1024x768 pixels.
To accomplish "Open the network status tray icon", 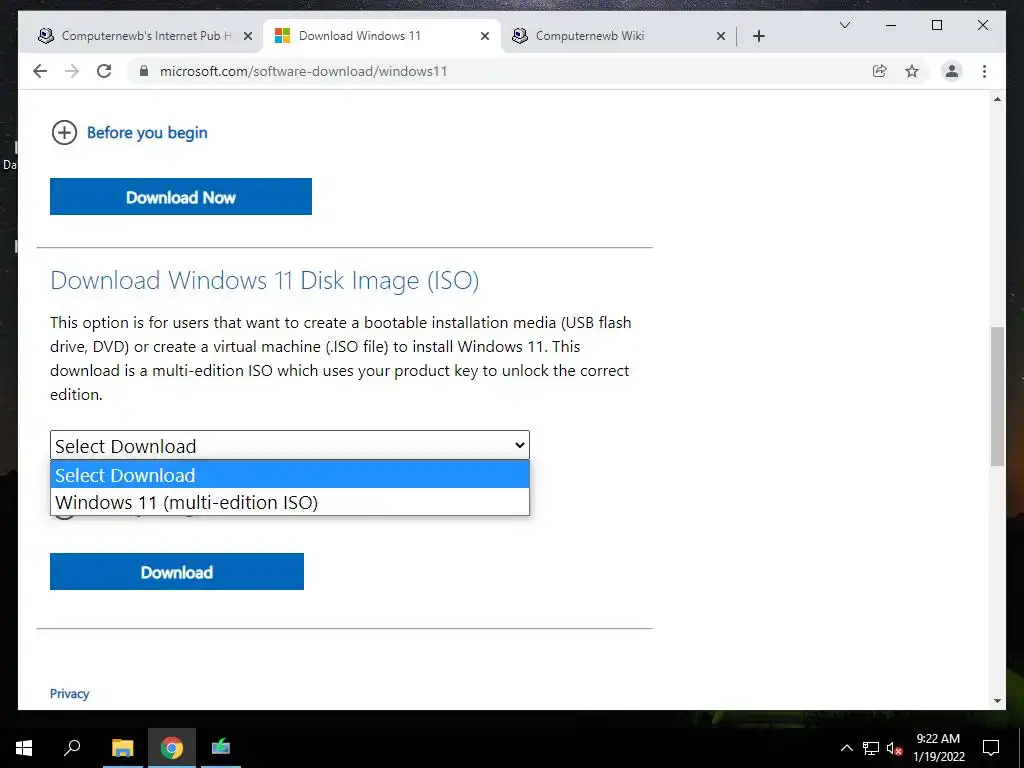I will [871, 748].
